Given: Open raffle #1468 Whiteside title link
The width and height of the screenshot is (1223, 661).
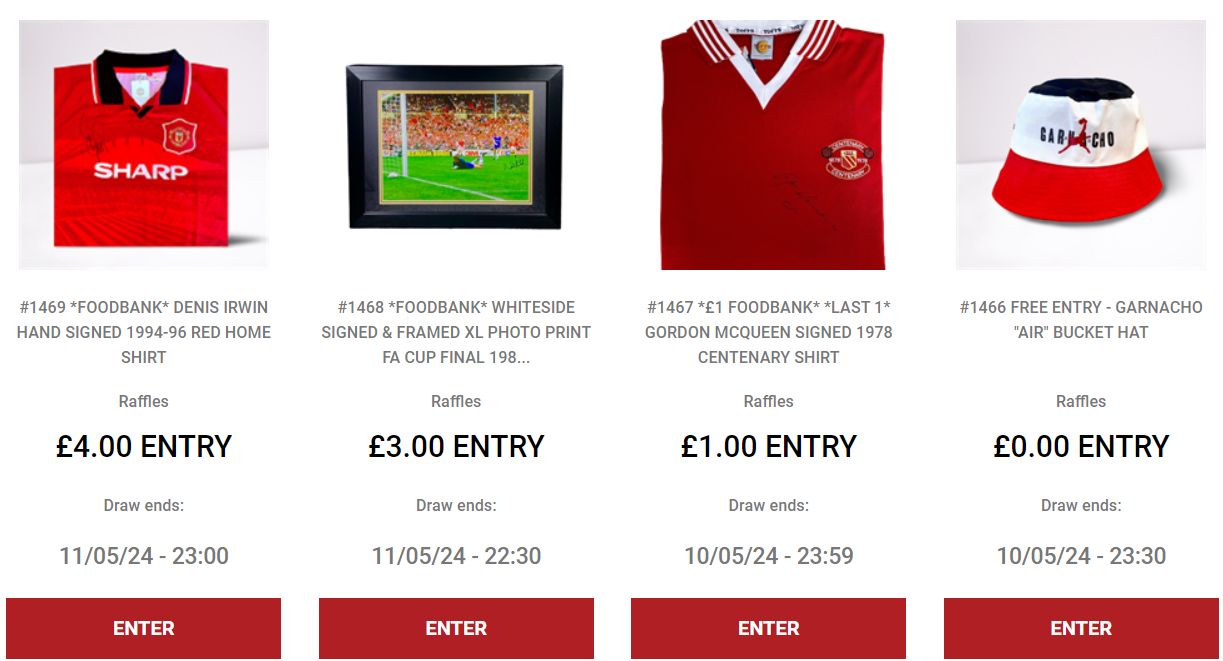Looking at the screenshot, I should [456, 332].
